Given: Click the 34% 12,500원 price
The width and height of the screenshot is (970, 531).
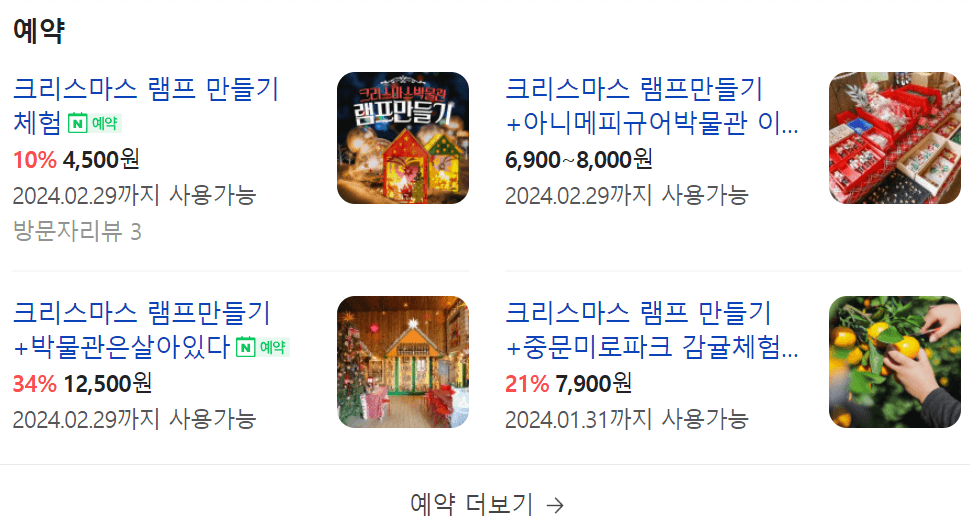Looking at the screenshot, I should coord(82,384).
